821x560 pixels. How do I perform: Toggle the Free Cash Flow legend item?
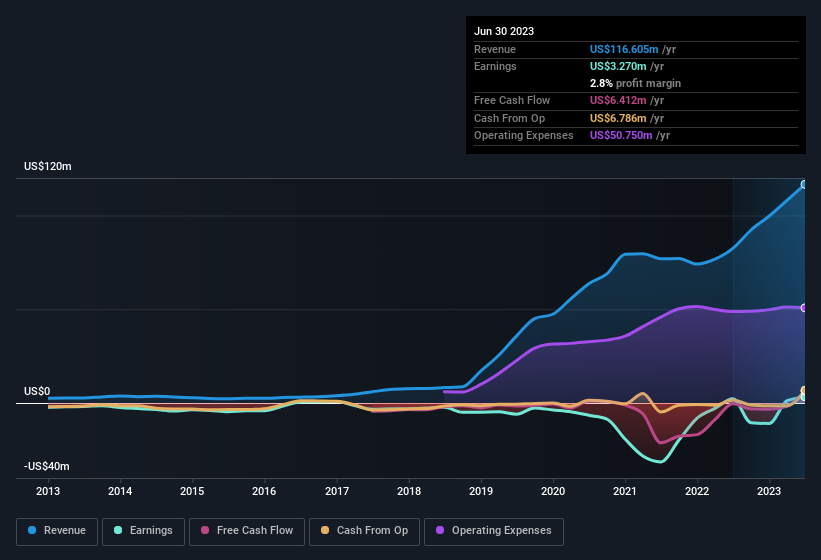249,531
